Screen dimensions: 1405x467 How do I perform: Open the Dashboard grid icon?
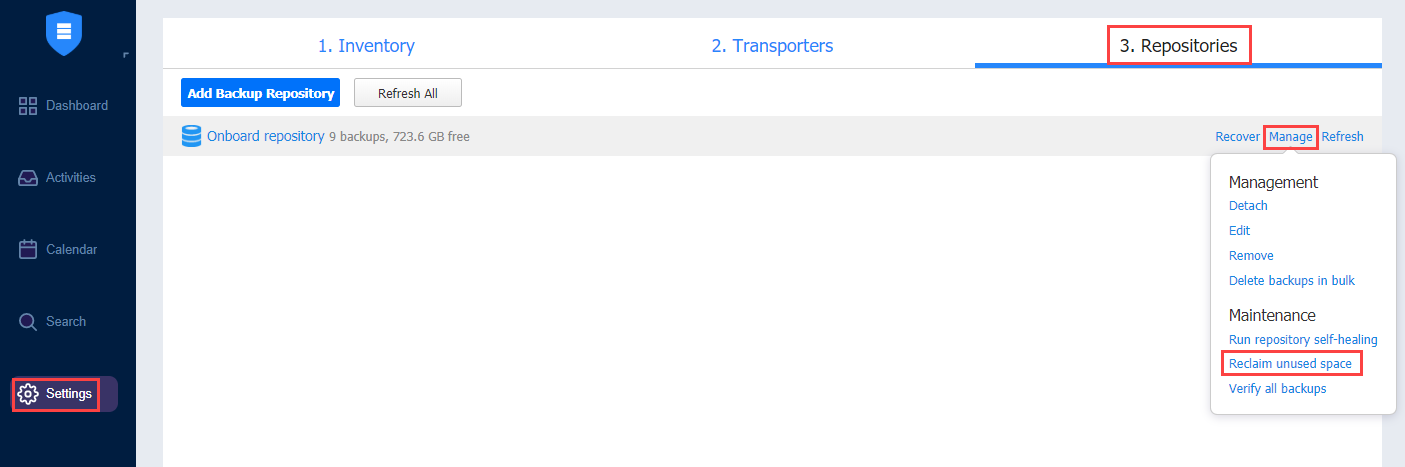(28, 106)
